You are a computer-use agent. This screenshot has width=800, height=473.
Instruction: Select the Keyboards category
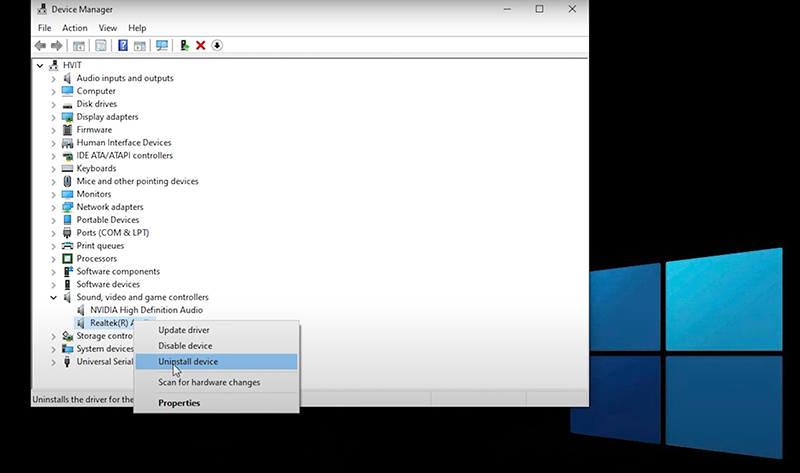coord(96,168)
